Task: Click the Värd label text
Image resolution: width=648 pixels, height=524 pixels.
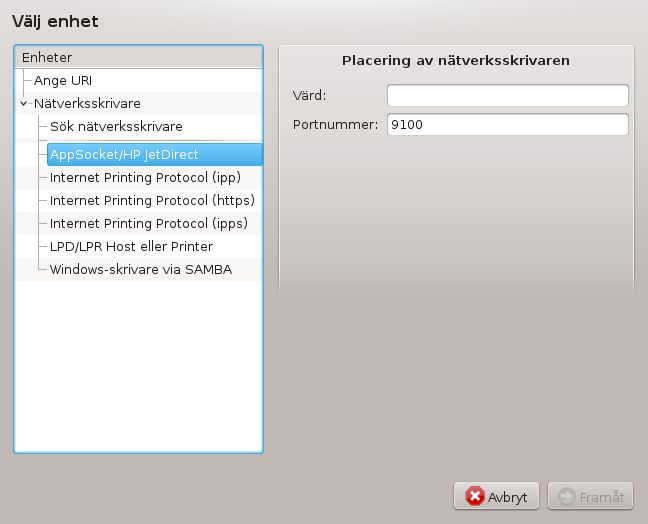Action: [x=309, y=95]
